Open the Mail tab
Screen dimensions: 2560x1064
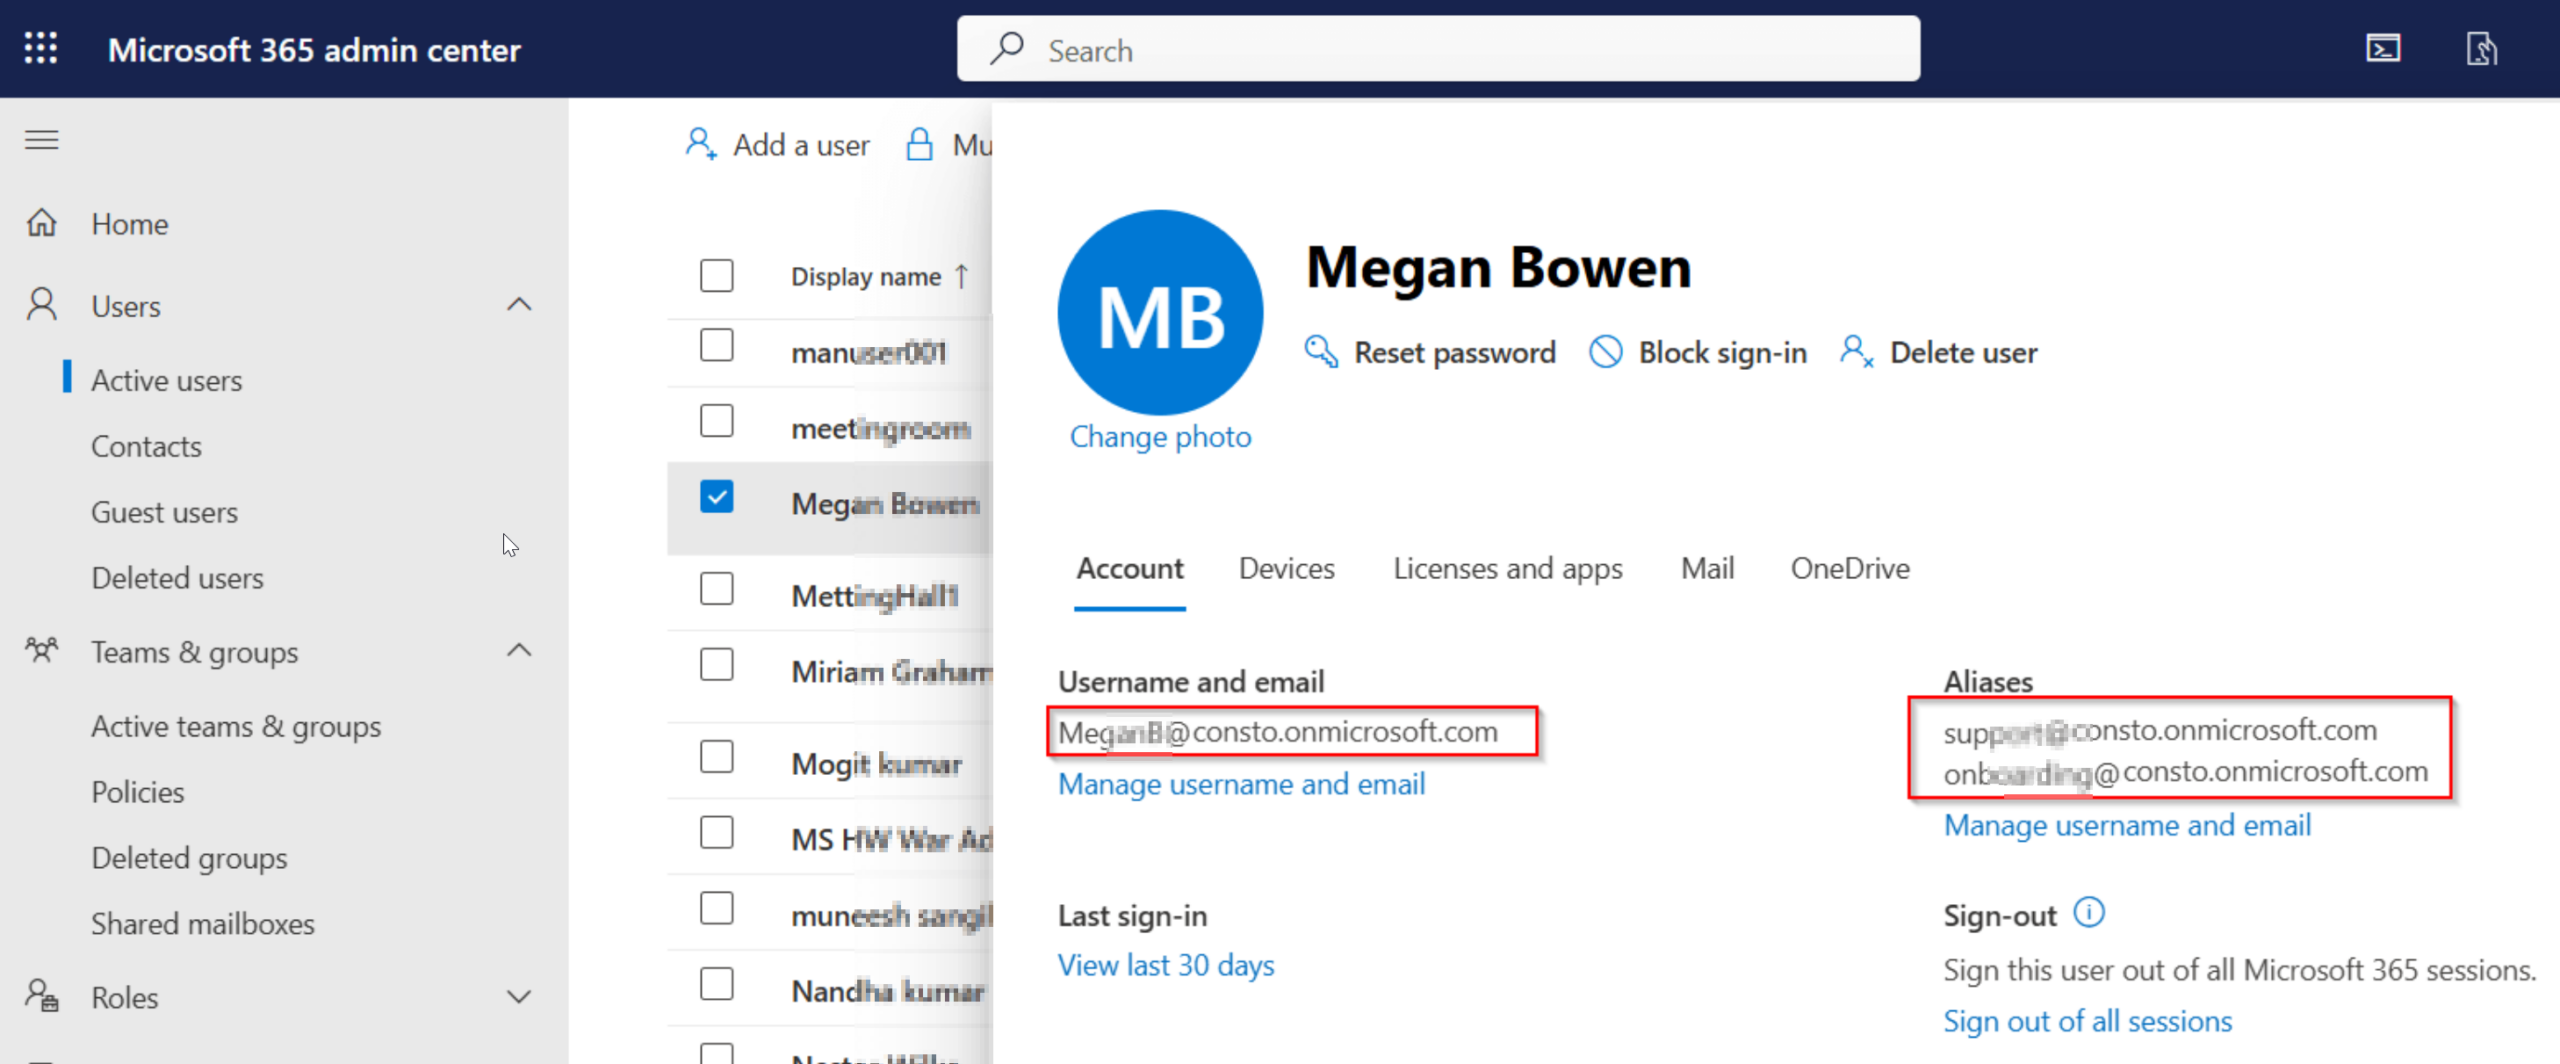pos(1708,568)
